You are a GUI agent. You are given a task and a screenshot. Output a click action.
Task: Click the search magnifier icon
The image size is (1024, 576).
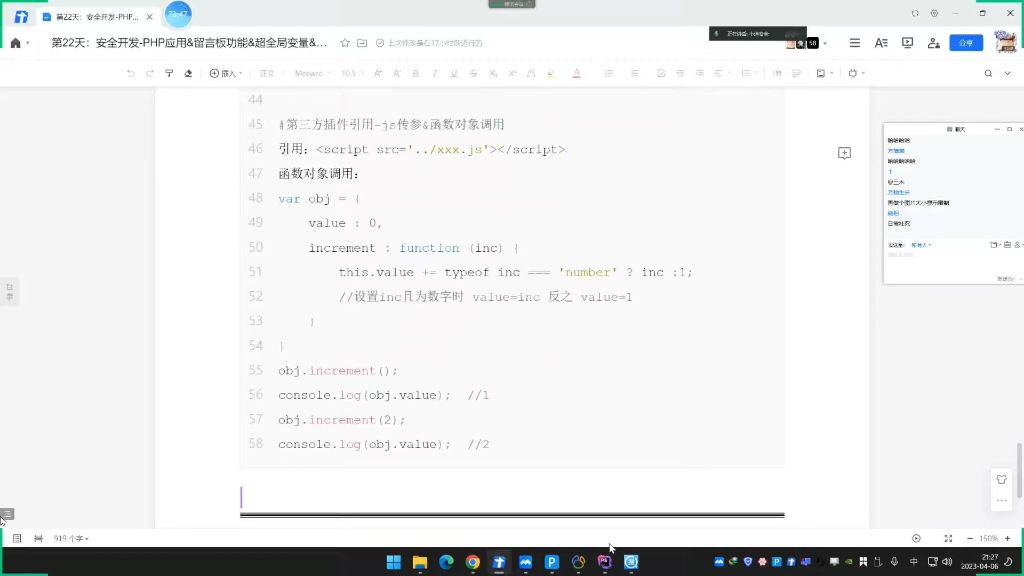click(x=988, y=73)
